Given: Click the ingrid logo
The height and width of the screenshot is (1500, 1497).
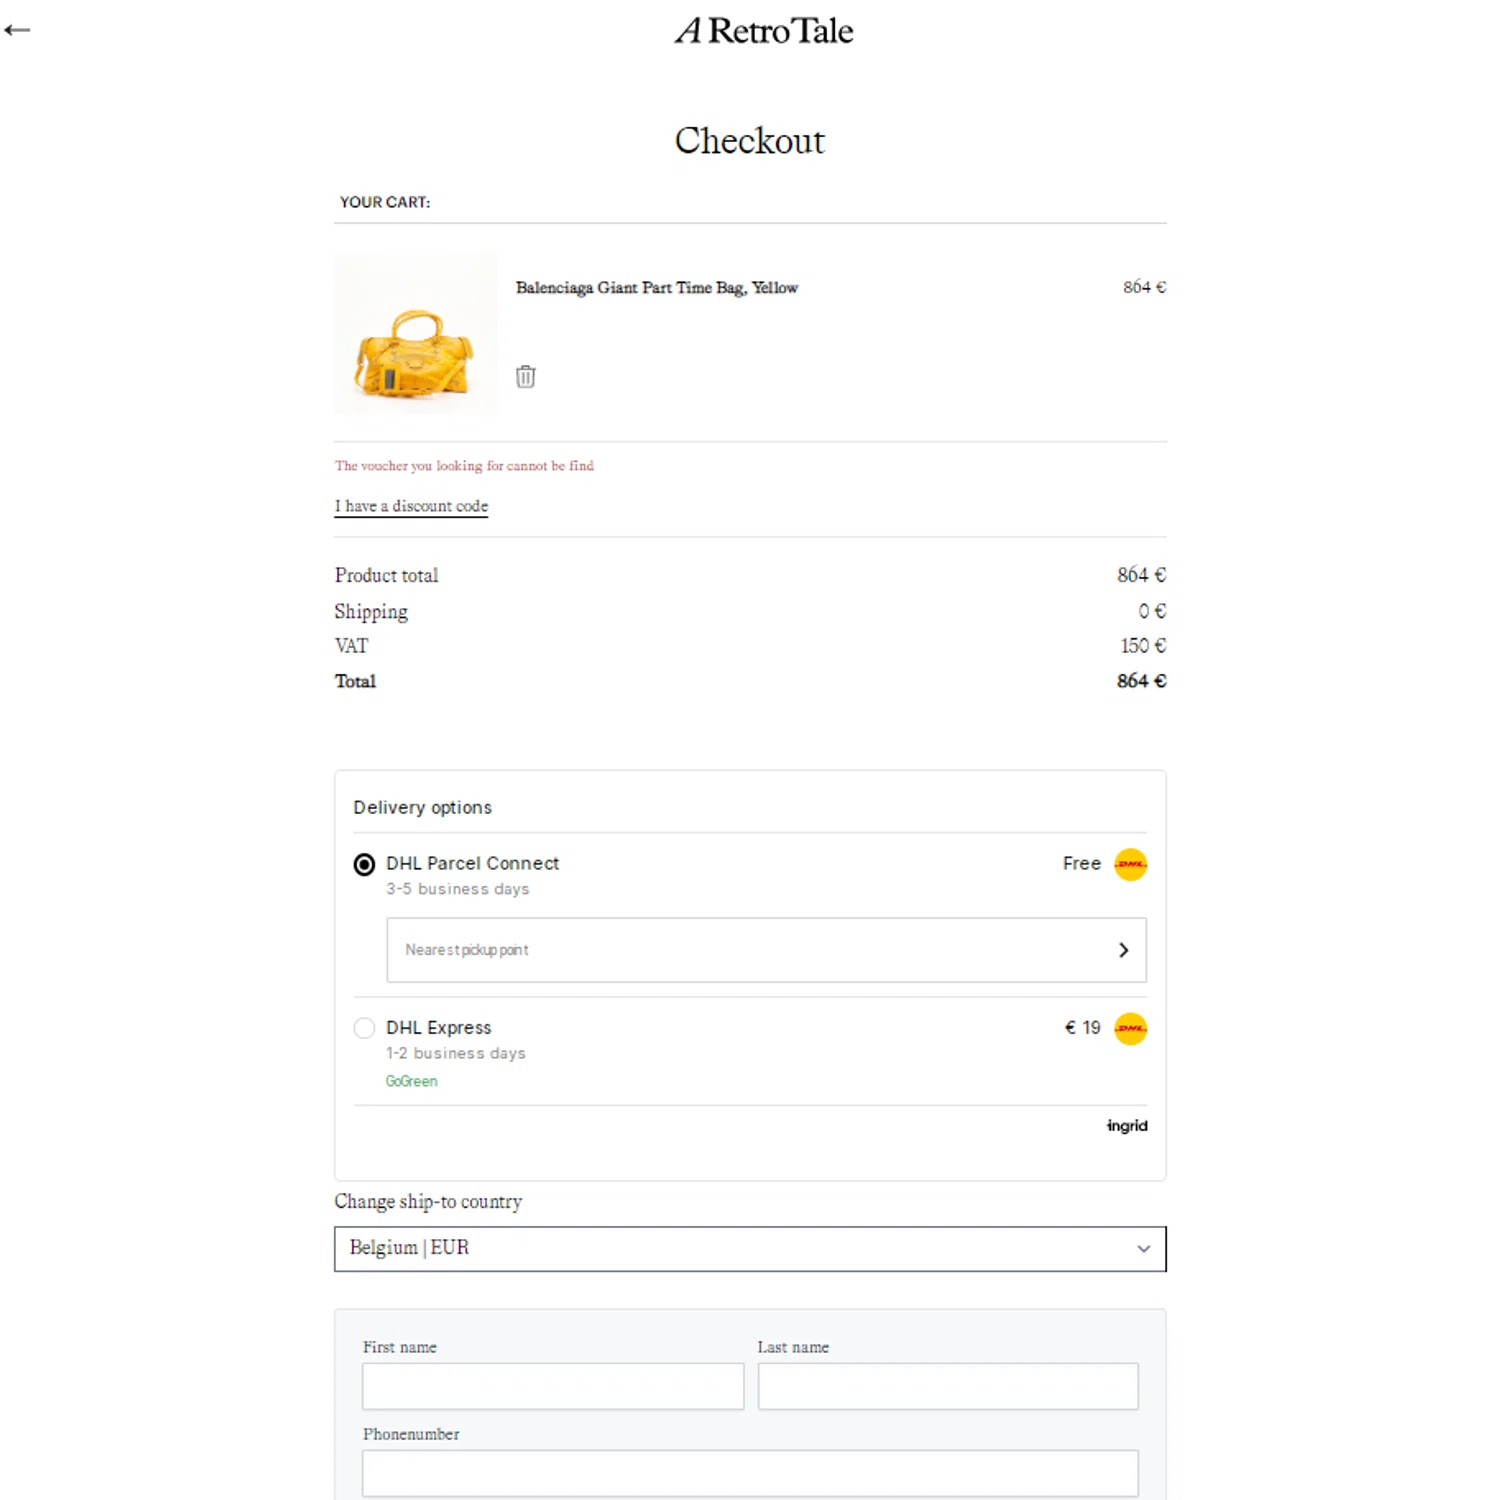Looking at the screenshot, I should [x=1127, y=1126].
